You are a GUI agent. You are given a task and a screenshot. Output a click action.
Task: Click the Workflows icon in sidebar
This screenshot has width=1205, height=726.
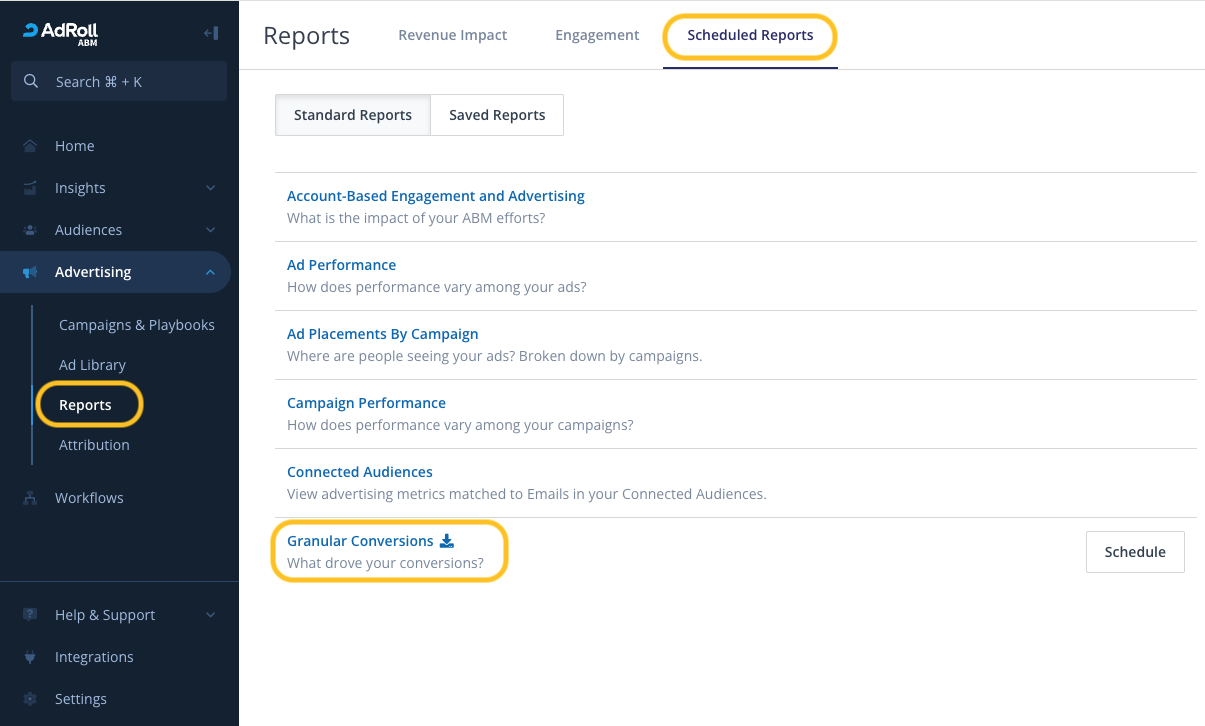pyautogui.click(x=30, y=498)
